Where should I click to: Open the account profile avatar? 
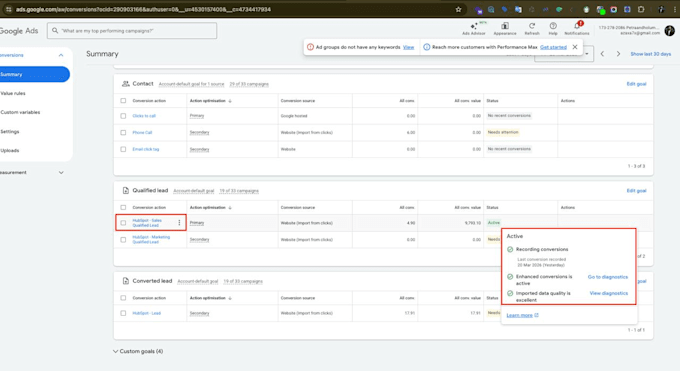click(669, 30)
